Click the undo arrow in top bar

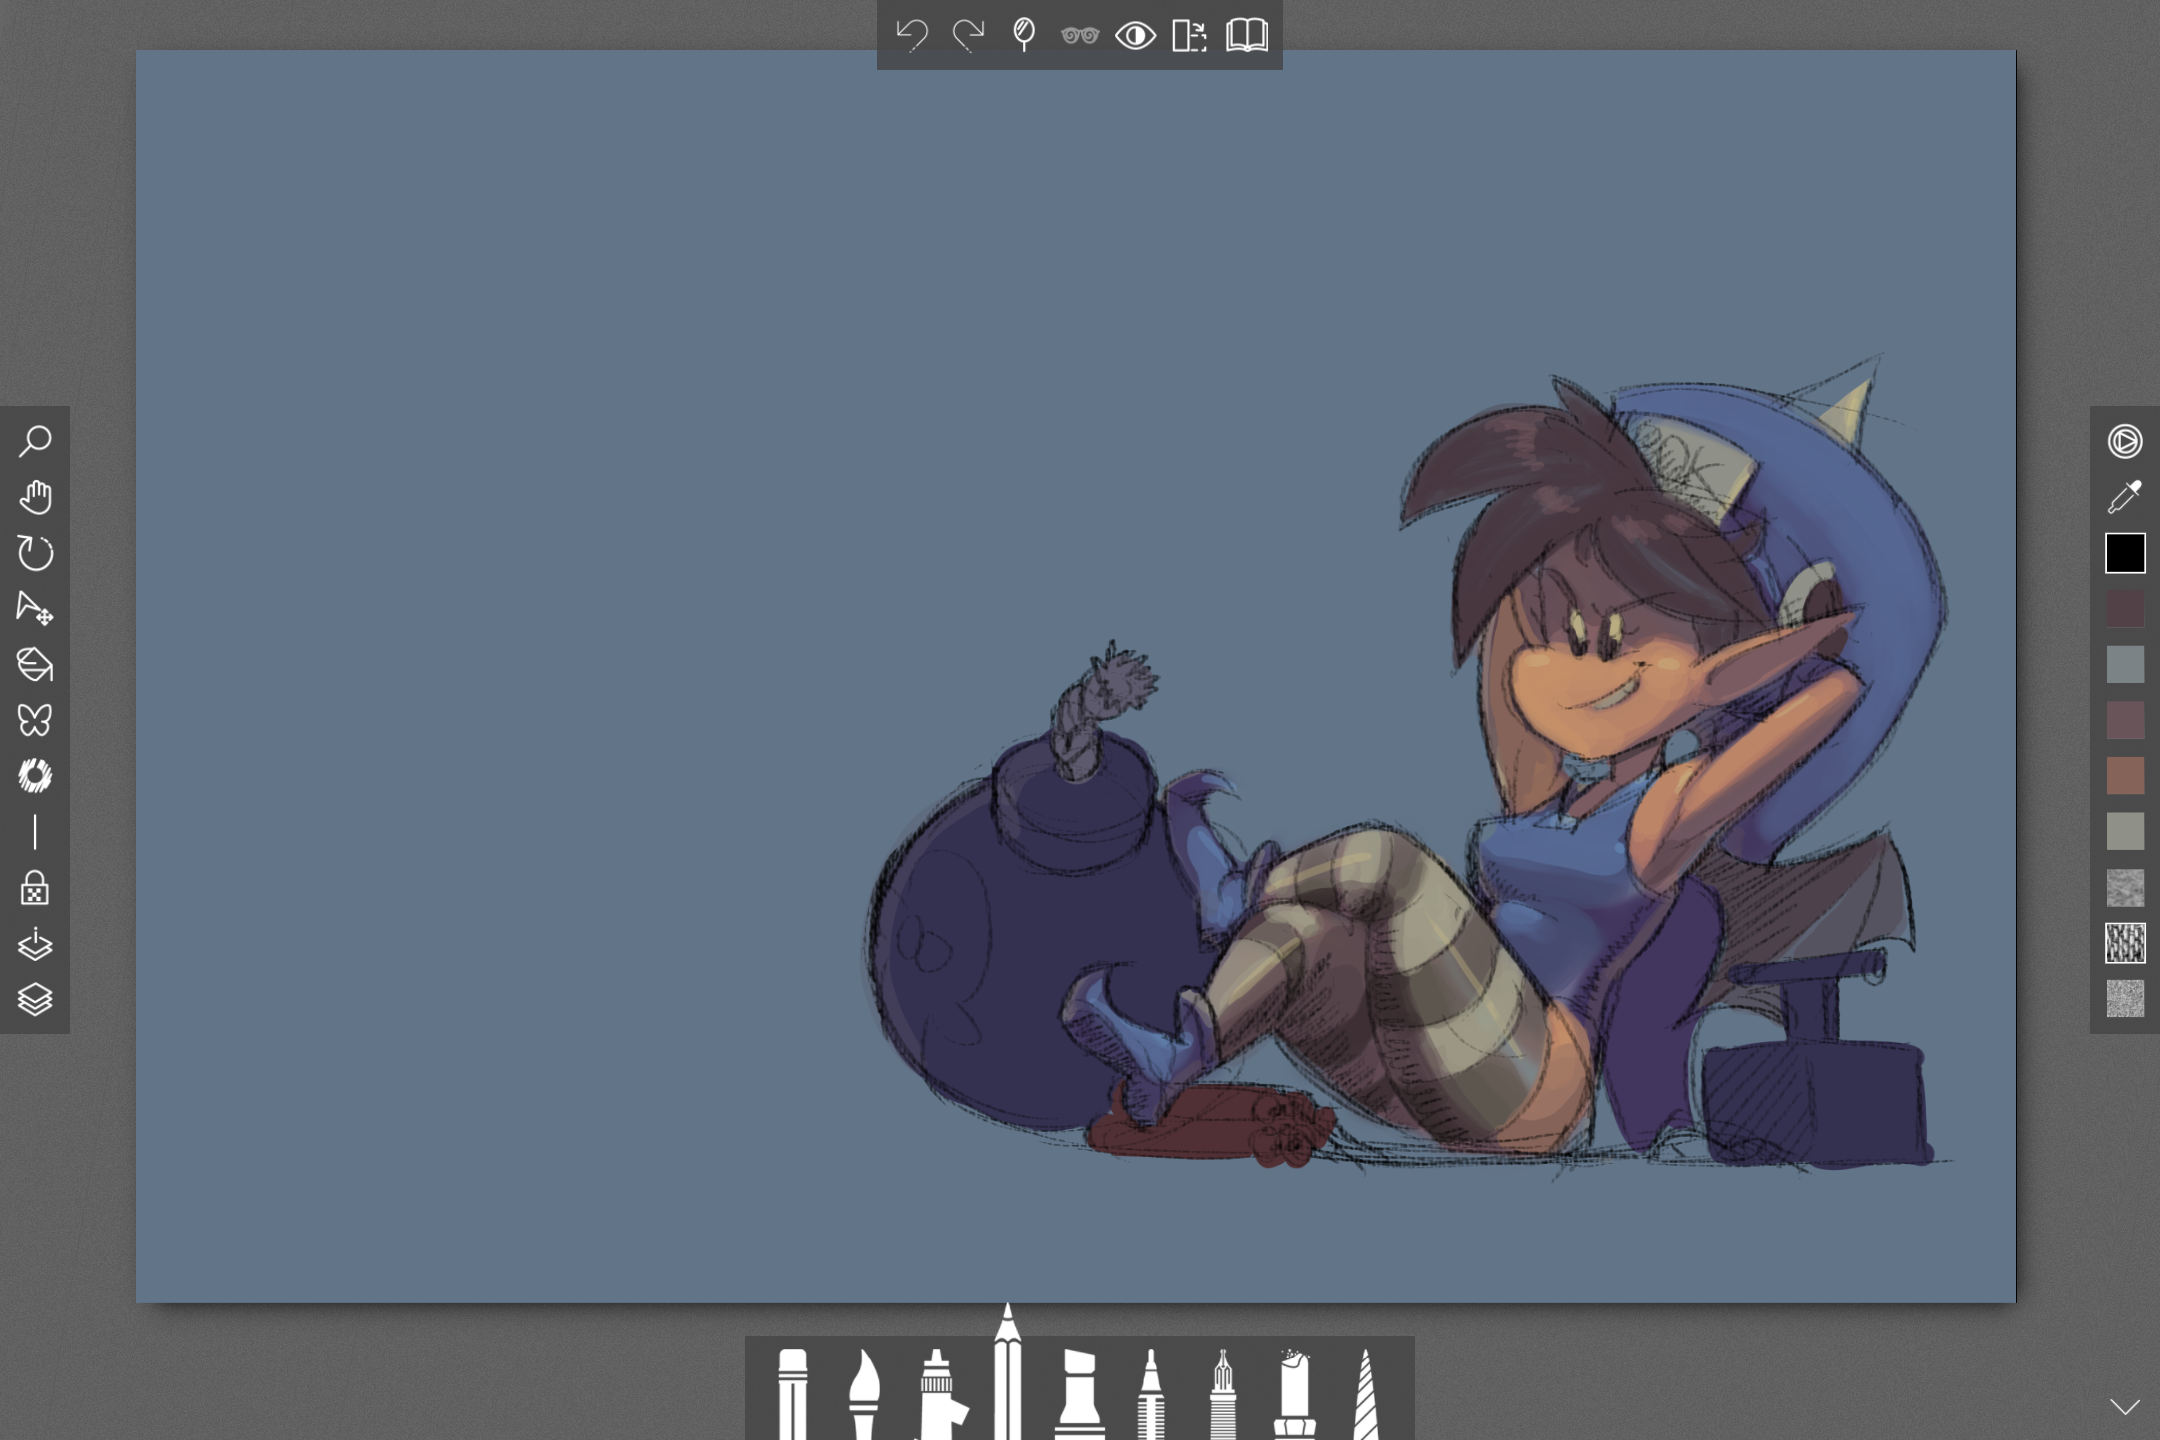[x=912, y=36]
